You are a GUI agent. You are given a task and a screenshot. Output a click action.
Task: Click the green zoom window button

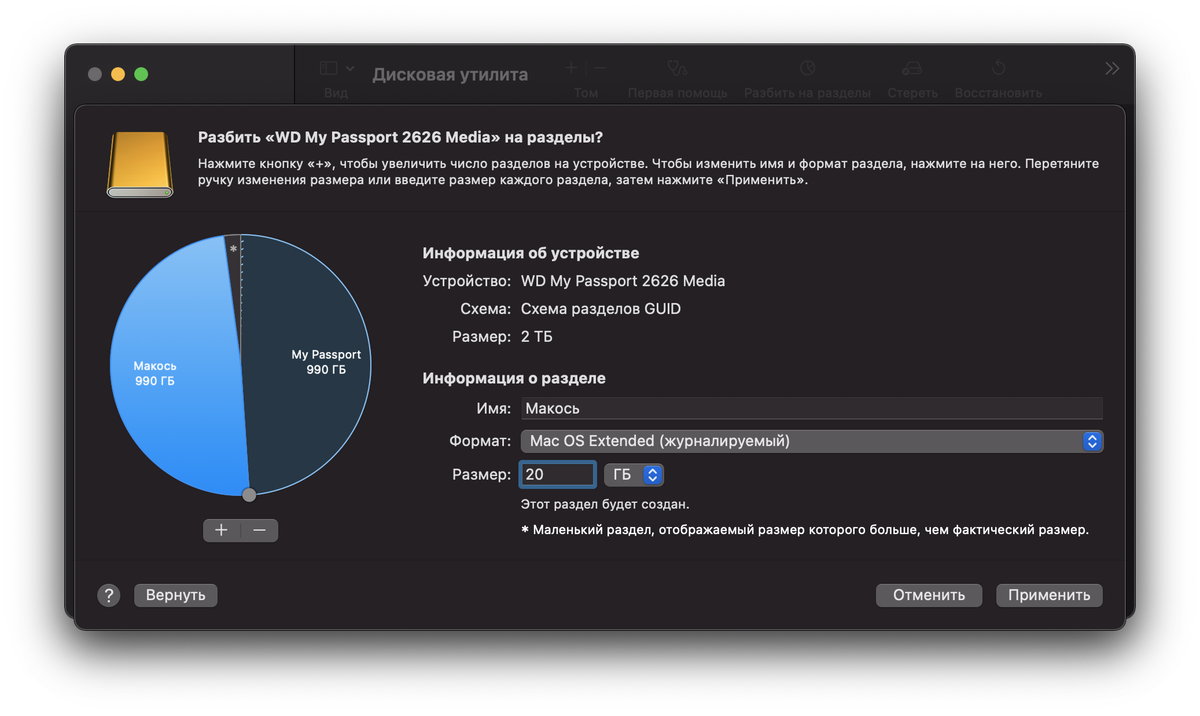click(141, 74)
